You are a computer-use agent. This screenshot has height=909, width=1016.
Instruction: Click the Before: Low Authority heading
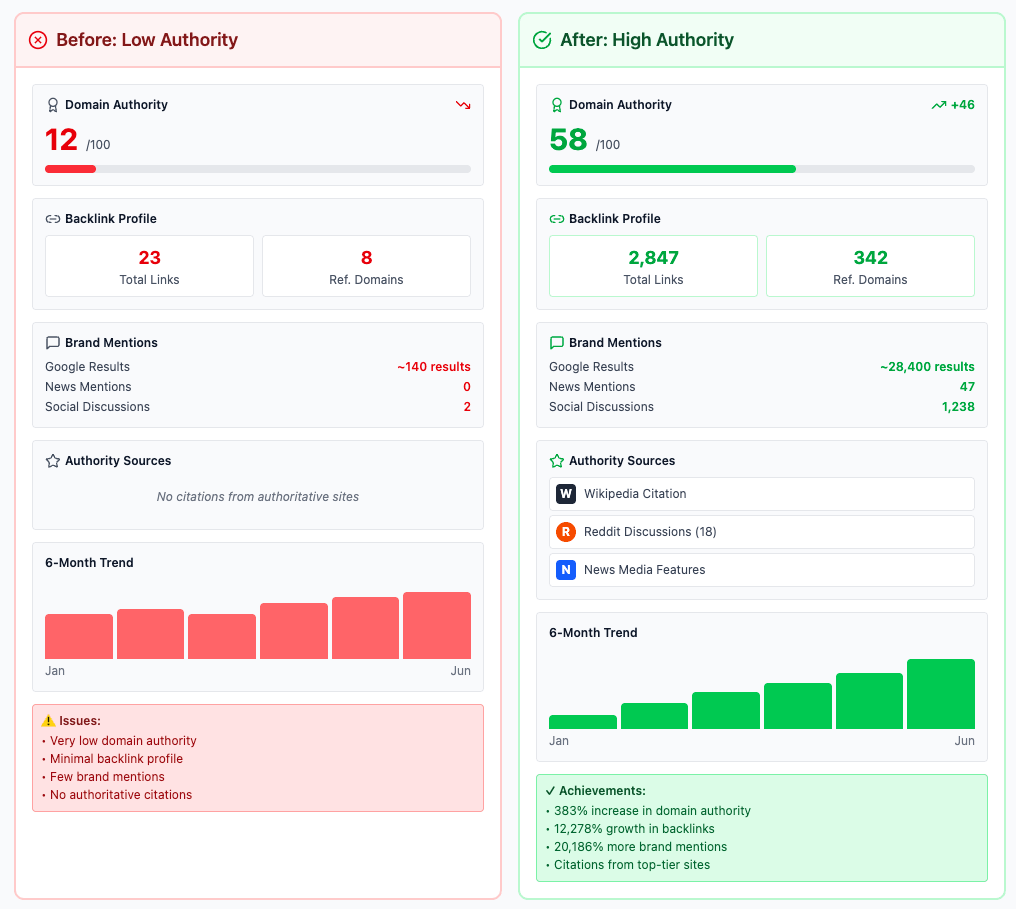pyautogui.click(x=147, y=40)
